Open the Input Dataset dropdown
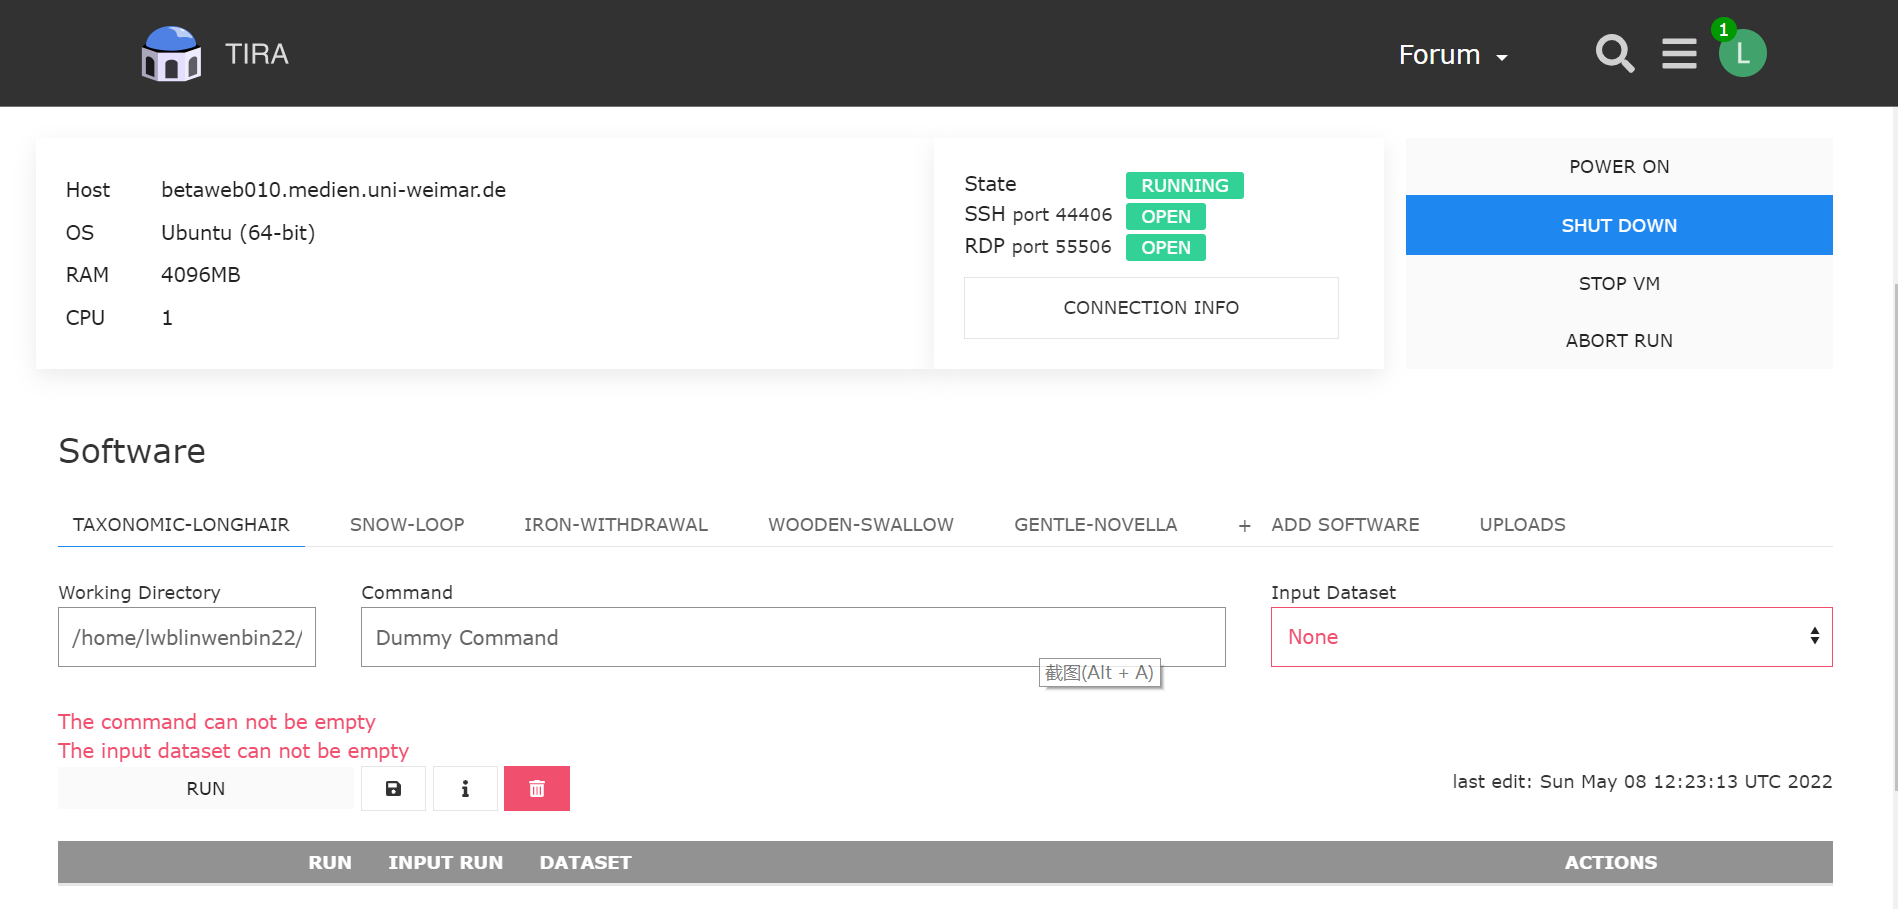Image resolution: width=1898 pixels, height=909 pixels. (x=1551, y=637)
